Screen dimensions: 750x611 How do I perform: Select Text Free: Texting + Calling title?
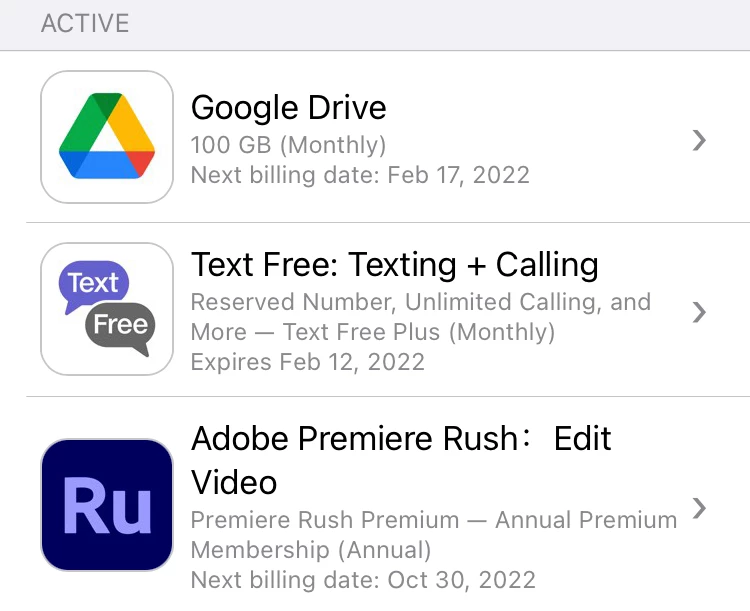click(x=395, y=265)
